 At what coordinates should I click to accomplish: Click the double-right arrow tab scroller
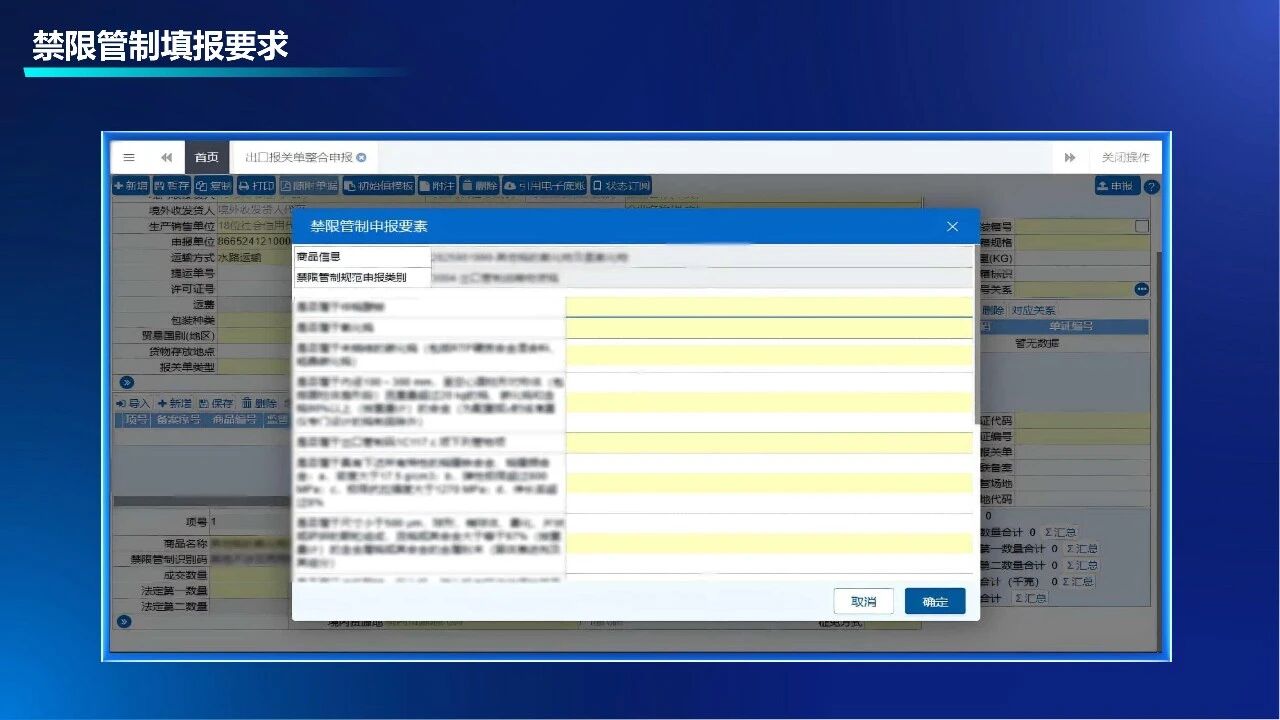pos(1070,157)
